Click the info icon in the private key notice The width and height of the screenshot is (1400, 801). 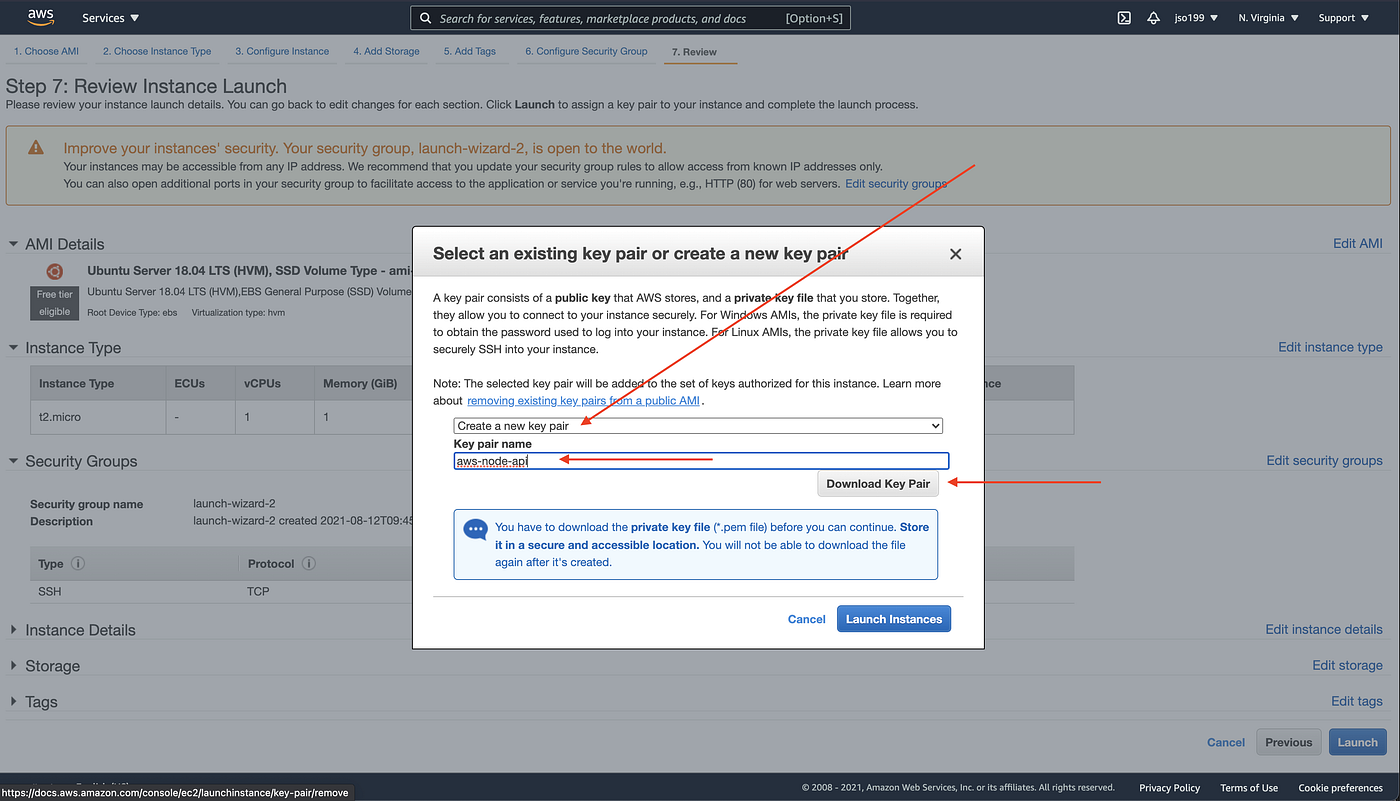click(475, 529)
